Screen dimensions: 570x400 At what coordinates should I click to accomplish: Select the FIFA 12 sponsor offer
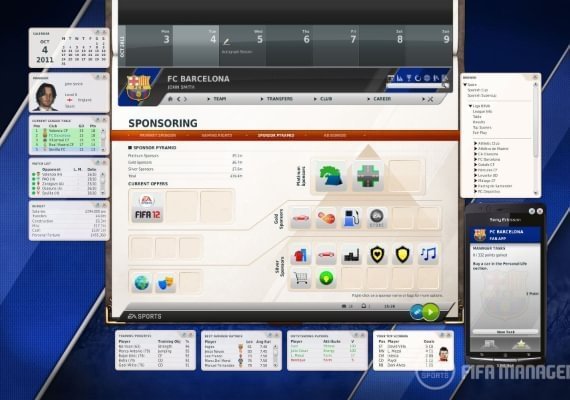pyautogui.click(x=147, y=206)
